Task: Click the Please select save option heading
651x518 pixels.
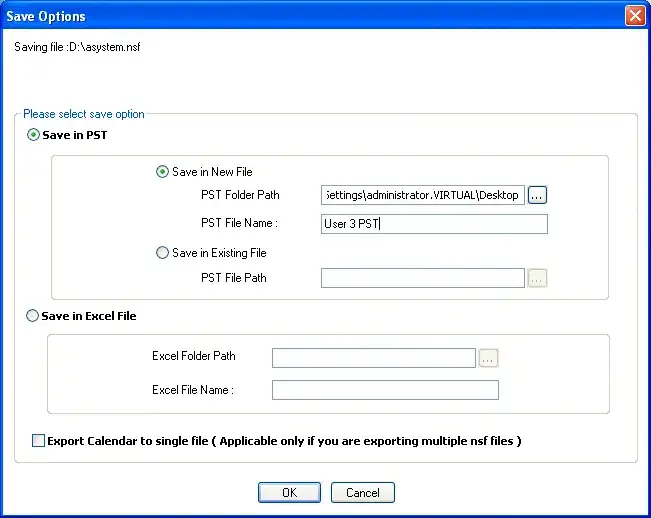Action: pos(84,114)
